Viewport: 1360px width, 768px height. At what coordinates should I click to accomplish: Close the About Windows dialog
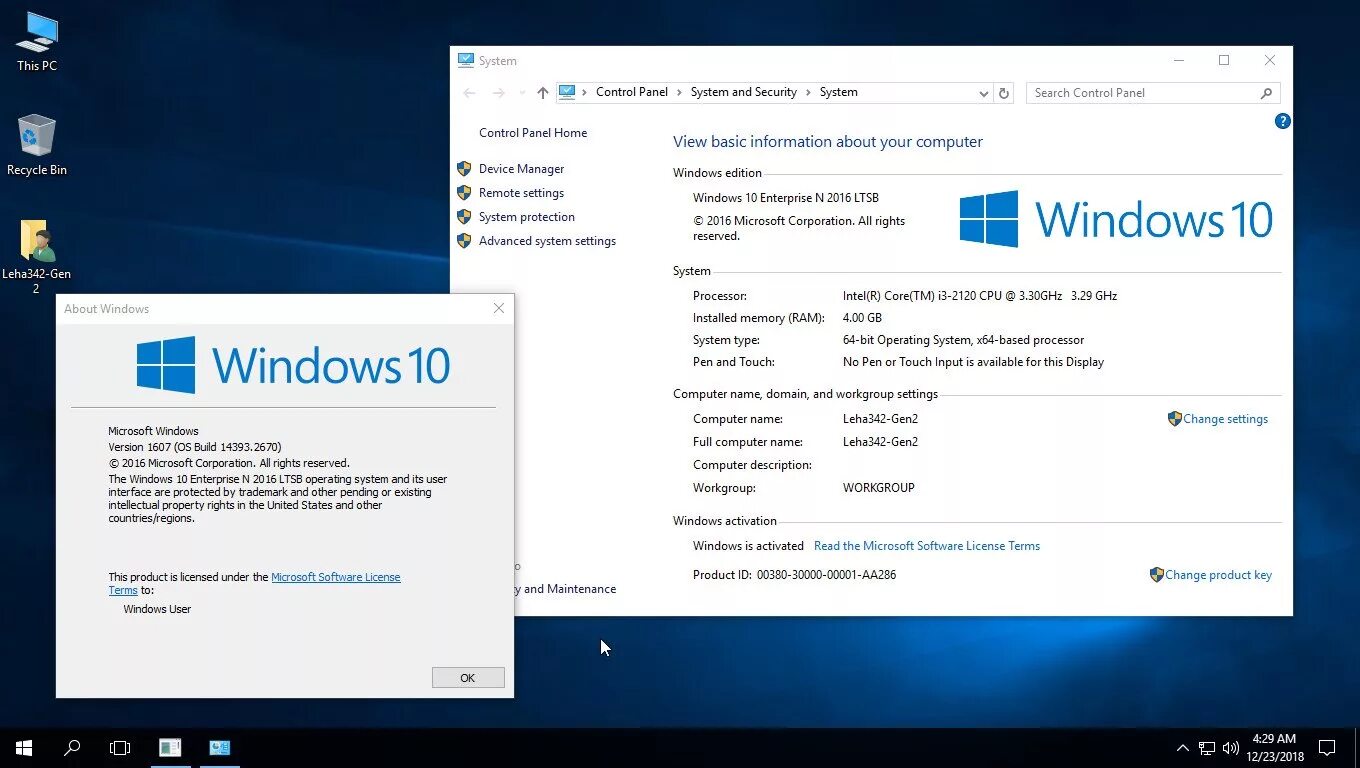498,308
